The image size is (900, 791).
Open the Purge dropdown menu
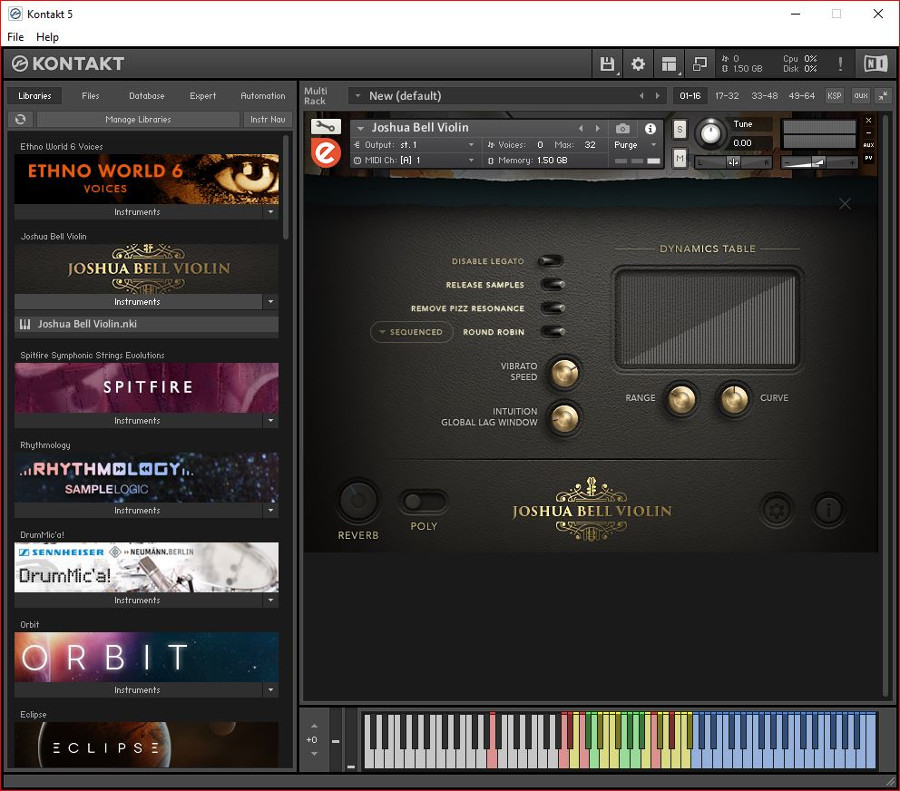point(635,145)
